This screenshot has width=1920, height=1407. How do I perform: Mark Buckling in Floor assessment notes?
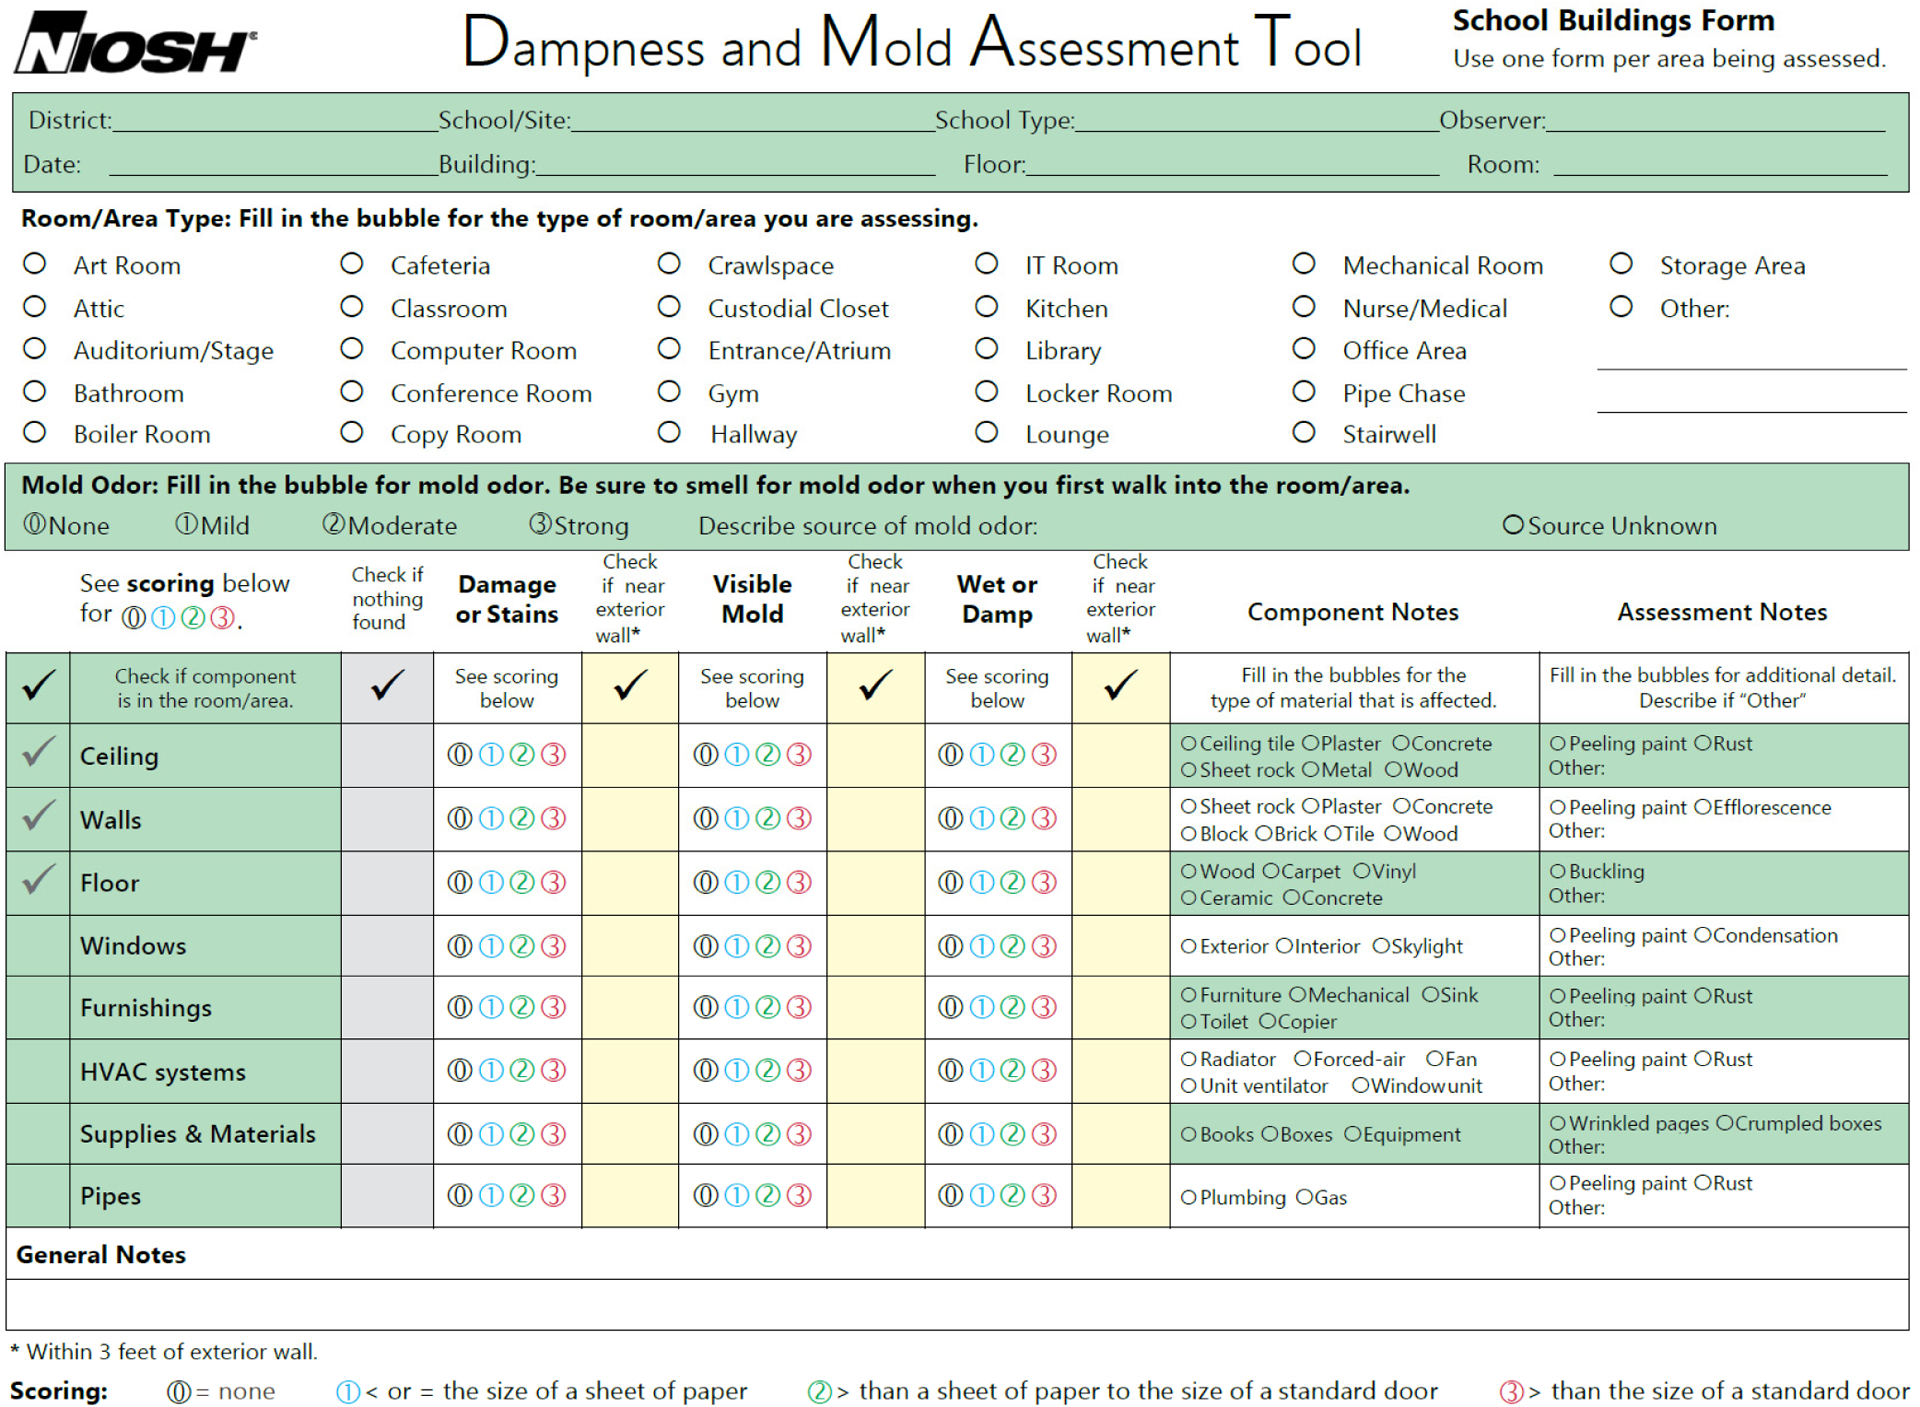point(1558,871)
